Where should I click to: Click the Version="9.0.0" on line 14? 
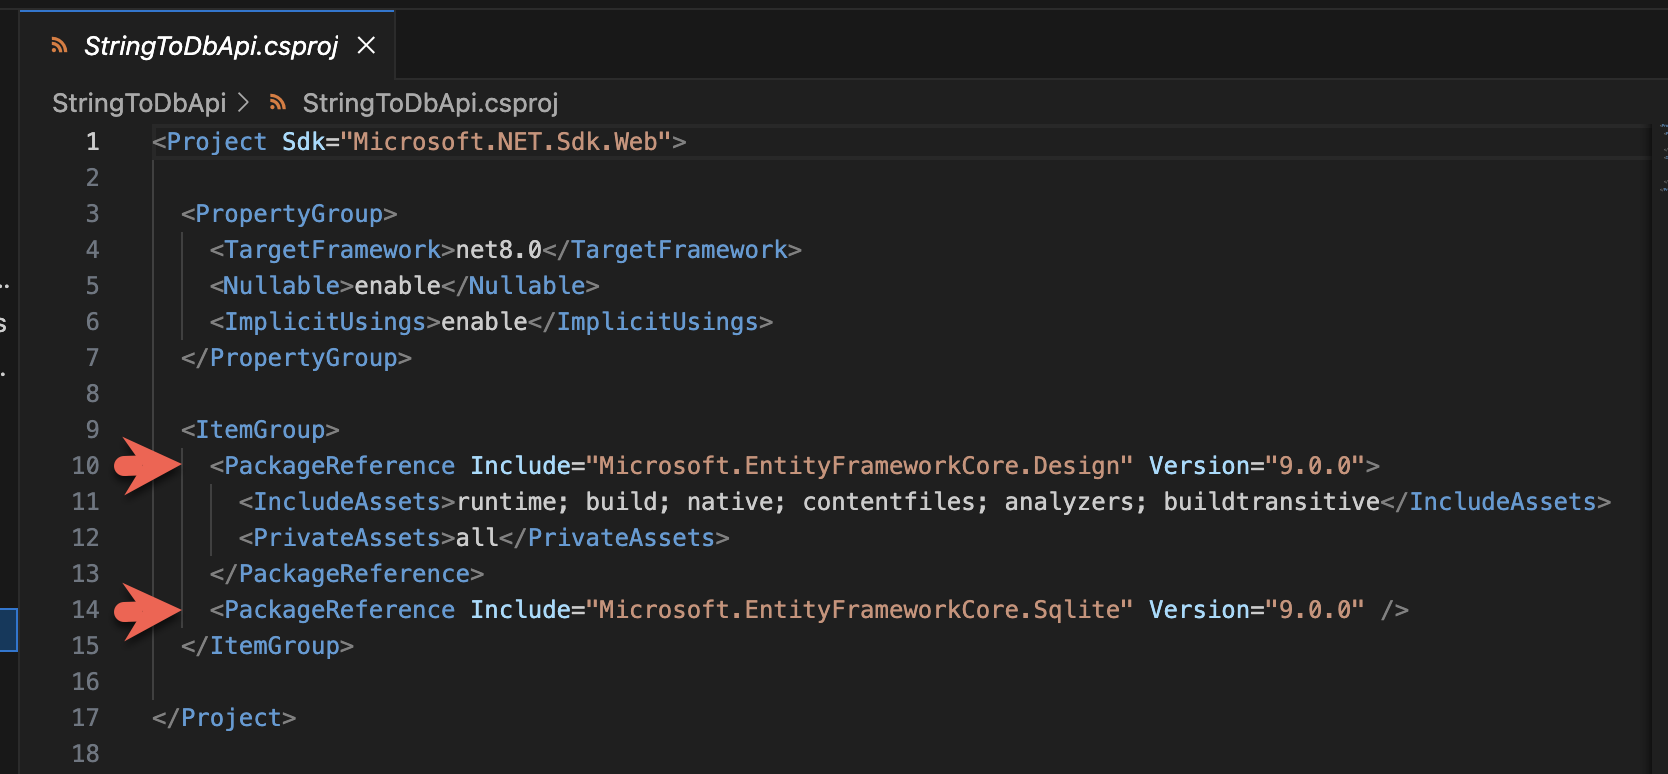pyautogui.click(x=1257, y=610)
